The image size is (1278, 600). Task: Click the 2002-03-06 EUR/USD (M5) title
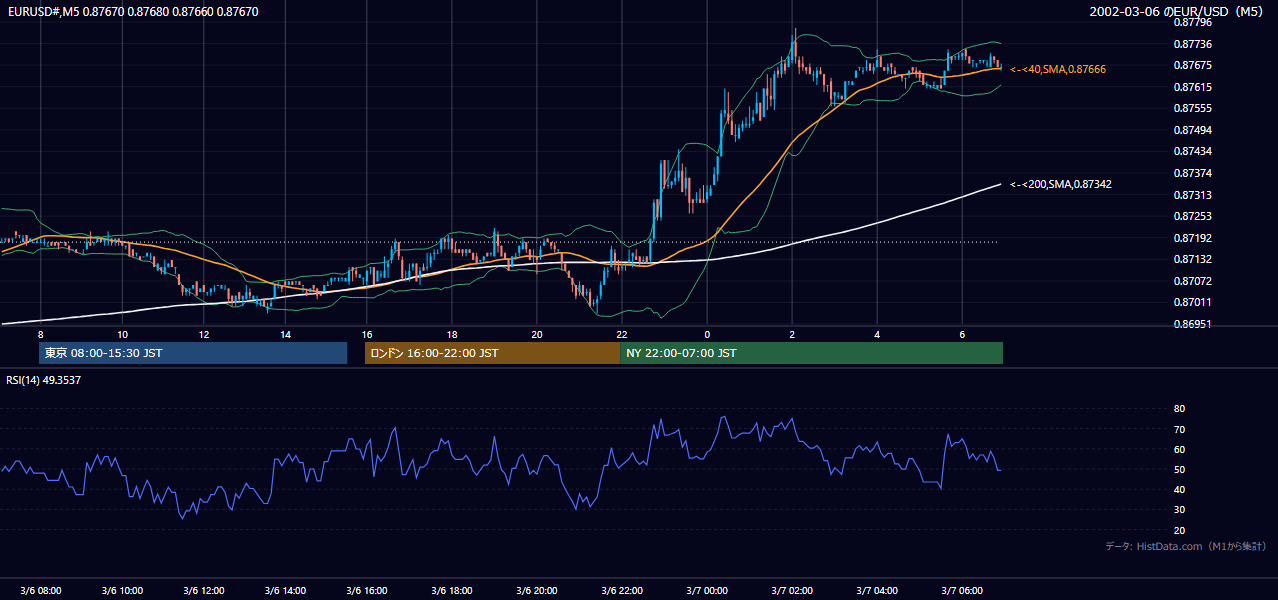point(1177,12)
